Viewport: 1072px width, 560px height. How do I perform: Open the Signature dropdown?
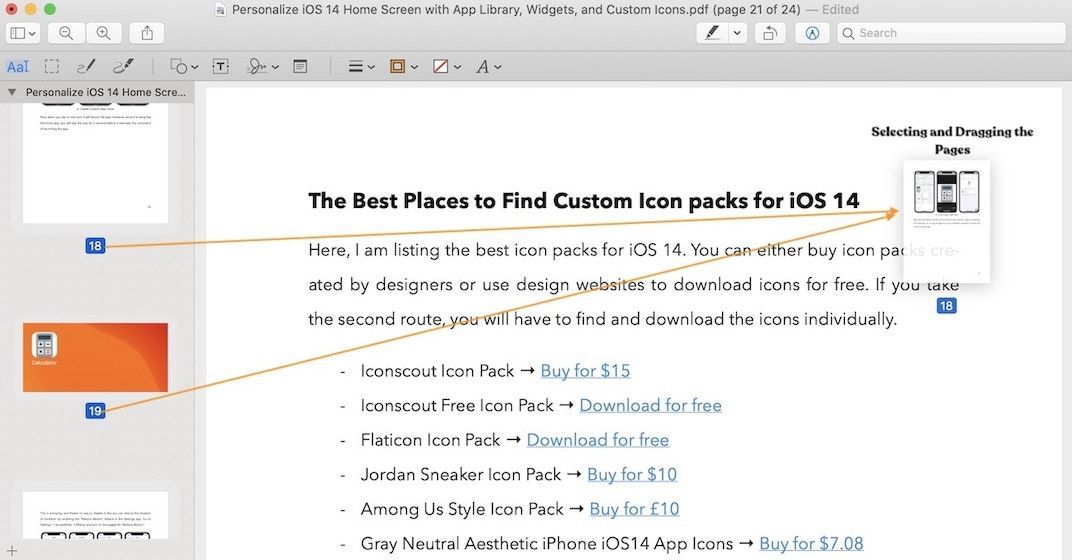point(260,67)
